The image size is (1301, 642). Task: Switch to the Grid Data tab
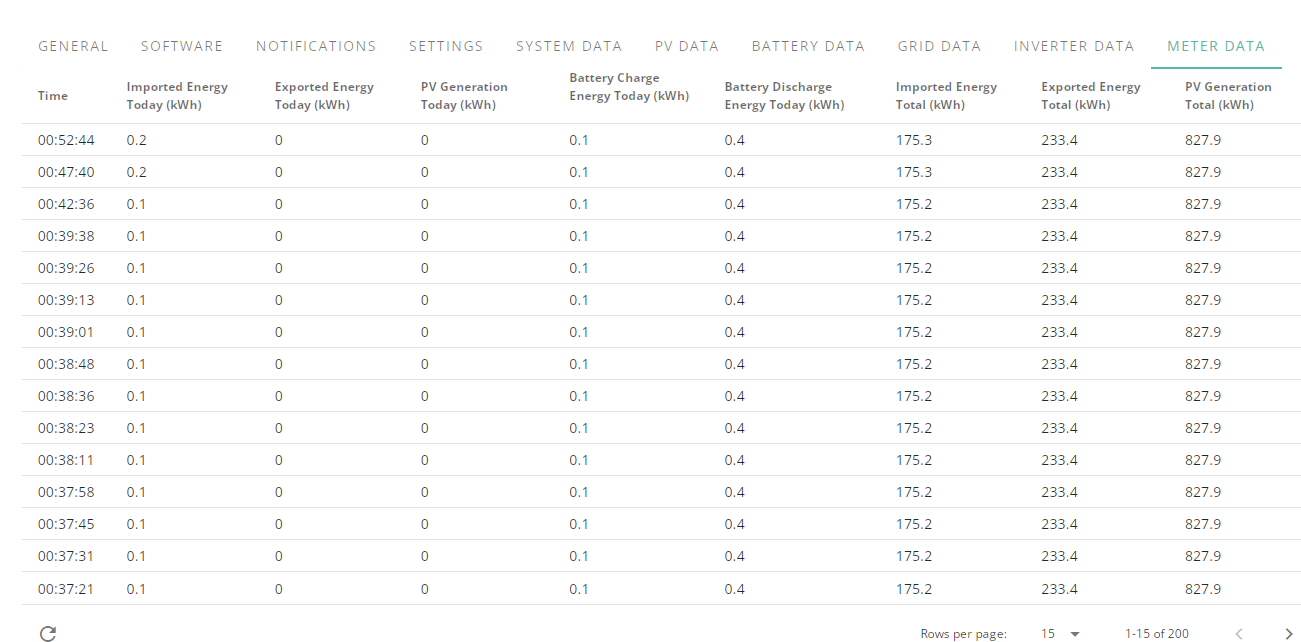[939, 46]
